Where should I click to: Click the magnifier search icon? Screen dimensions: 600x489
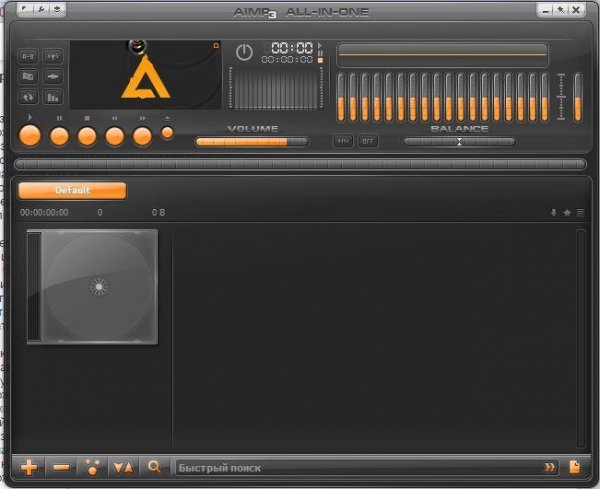pos(155,467)
